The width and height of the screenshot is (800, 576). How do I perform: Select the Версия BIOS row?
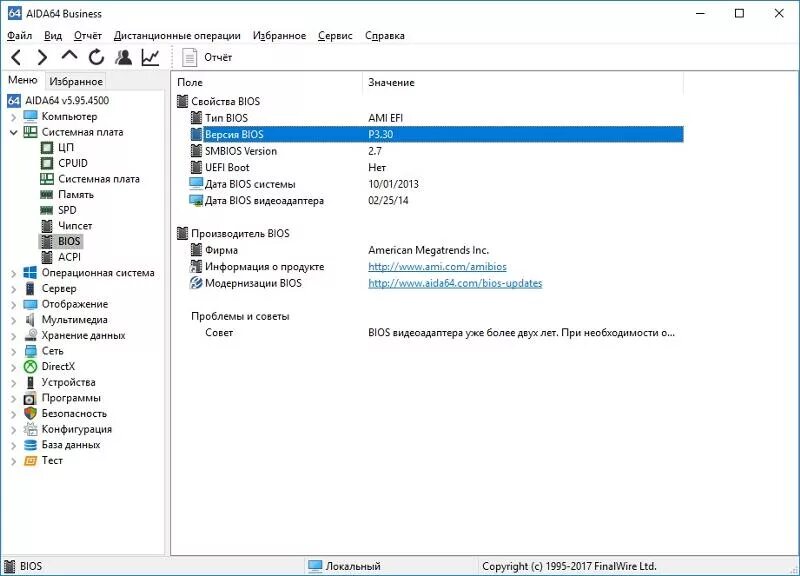(x=437, y=134)
